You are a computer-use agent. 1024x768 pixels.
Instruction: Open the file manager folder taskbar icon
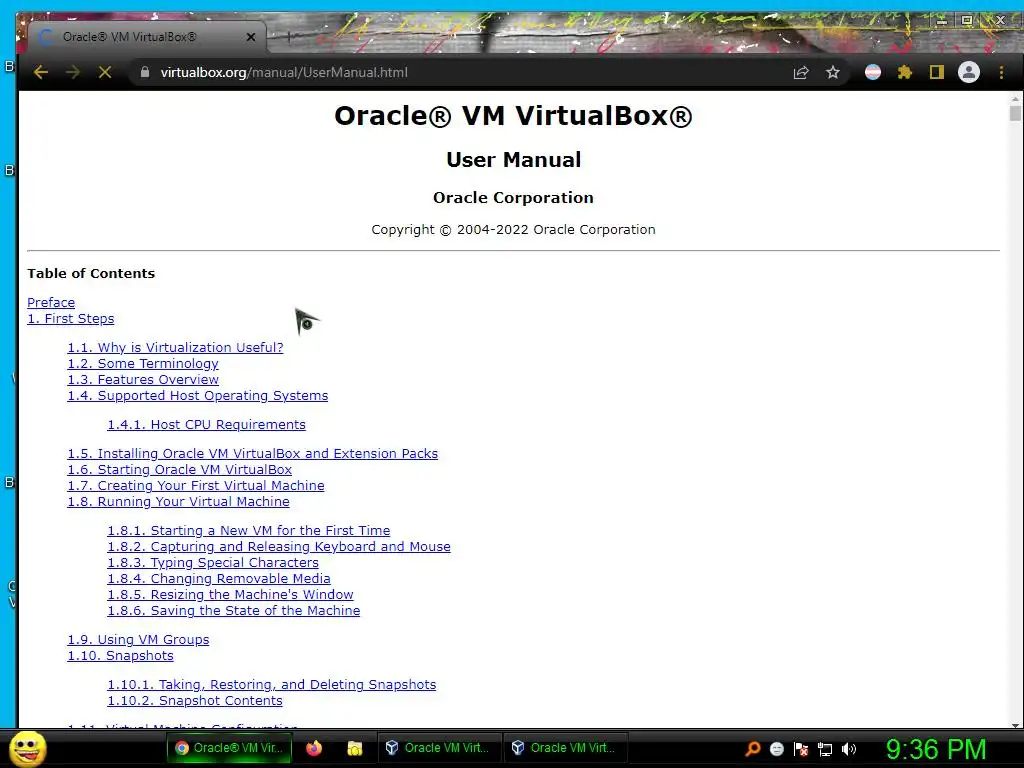coord(355,748)
